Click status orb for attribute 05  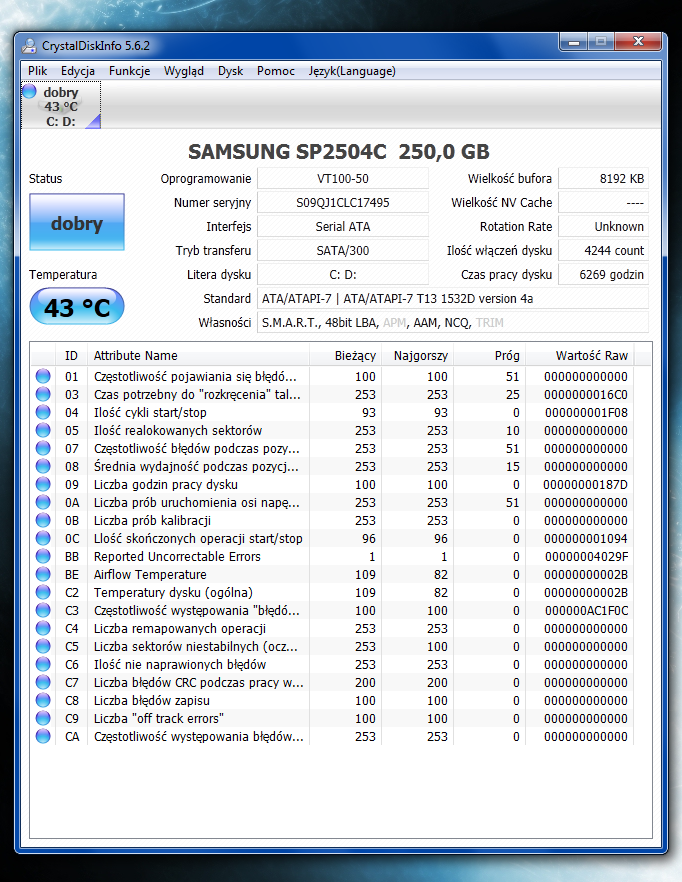[x=43, y=430]
